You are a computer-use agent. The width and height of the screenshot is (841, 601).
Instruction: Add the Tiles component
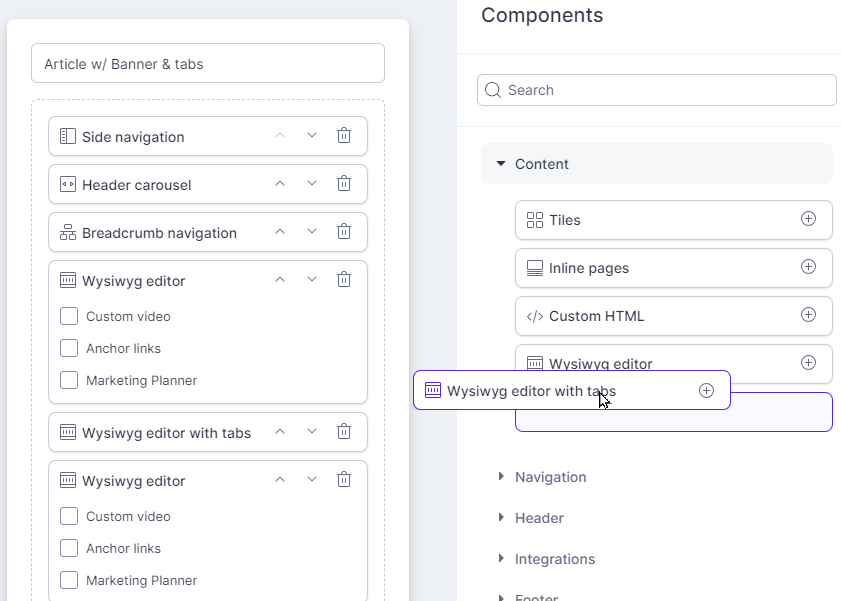pos(808,219)
